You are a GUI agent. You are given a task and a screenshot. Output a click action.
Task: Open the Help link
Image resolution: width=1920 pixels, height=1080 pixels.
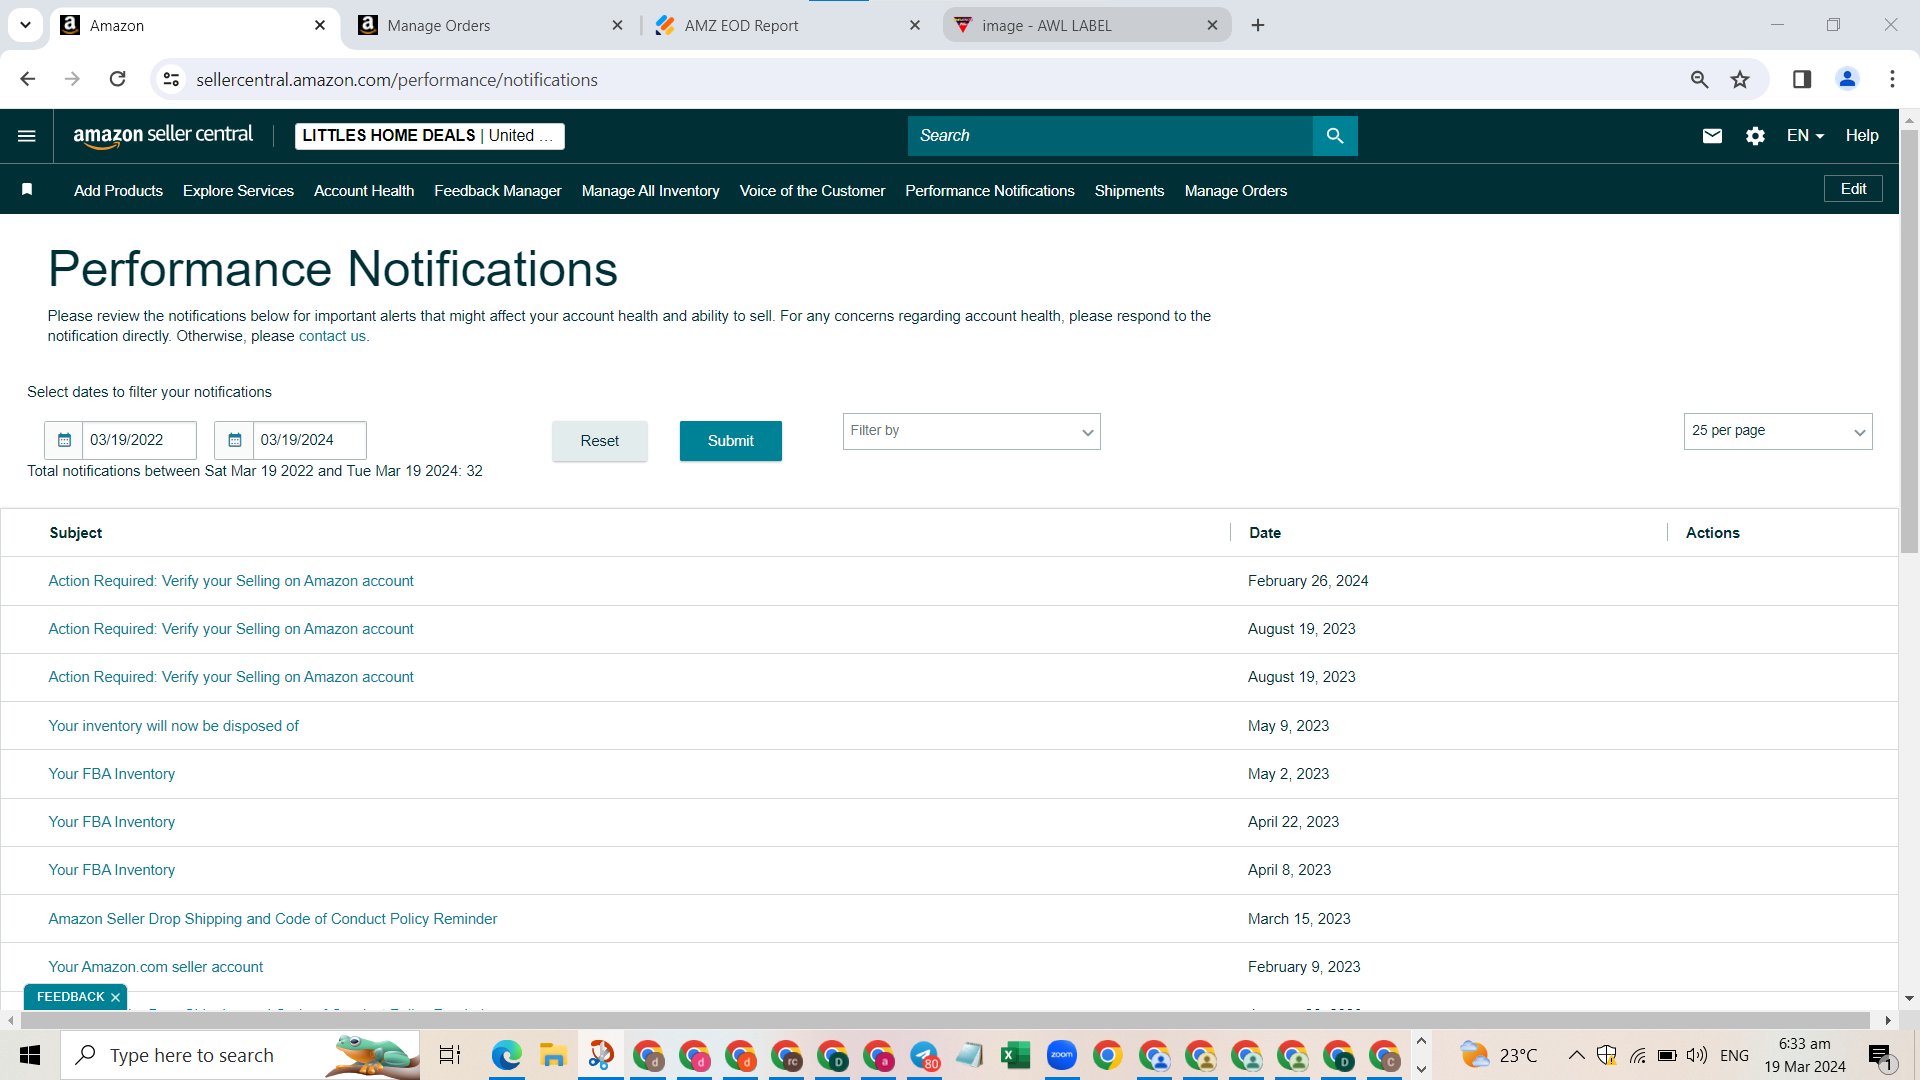(1862, 136)
